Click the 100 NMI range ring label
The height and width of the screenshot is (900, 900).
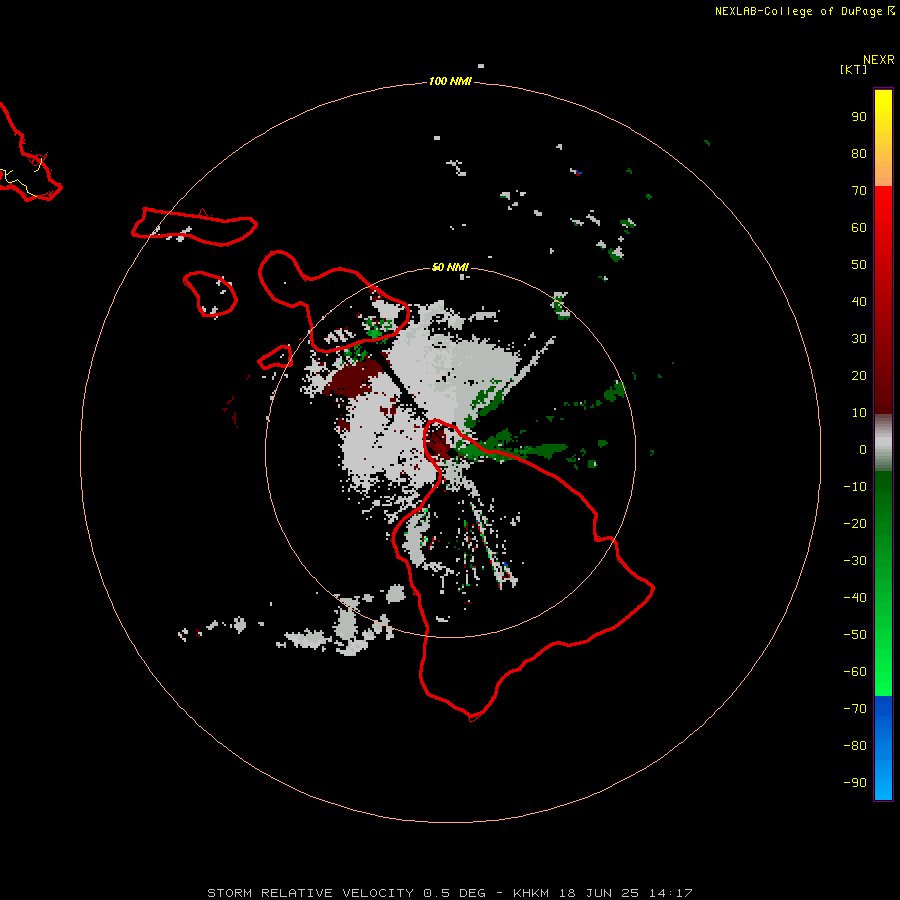450,81
